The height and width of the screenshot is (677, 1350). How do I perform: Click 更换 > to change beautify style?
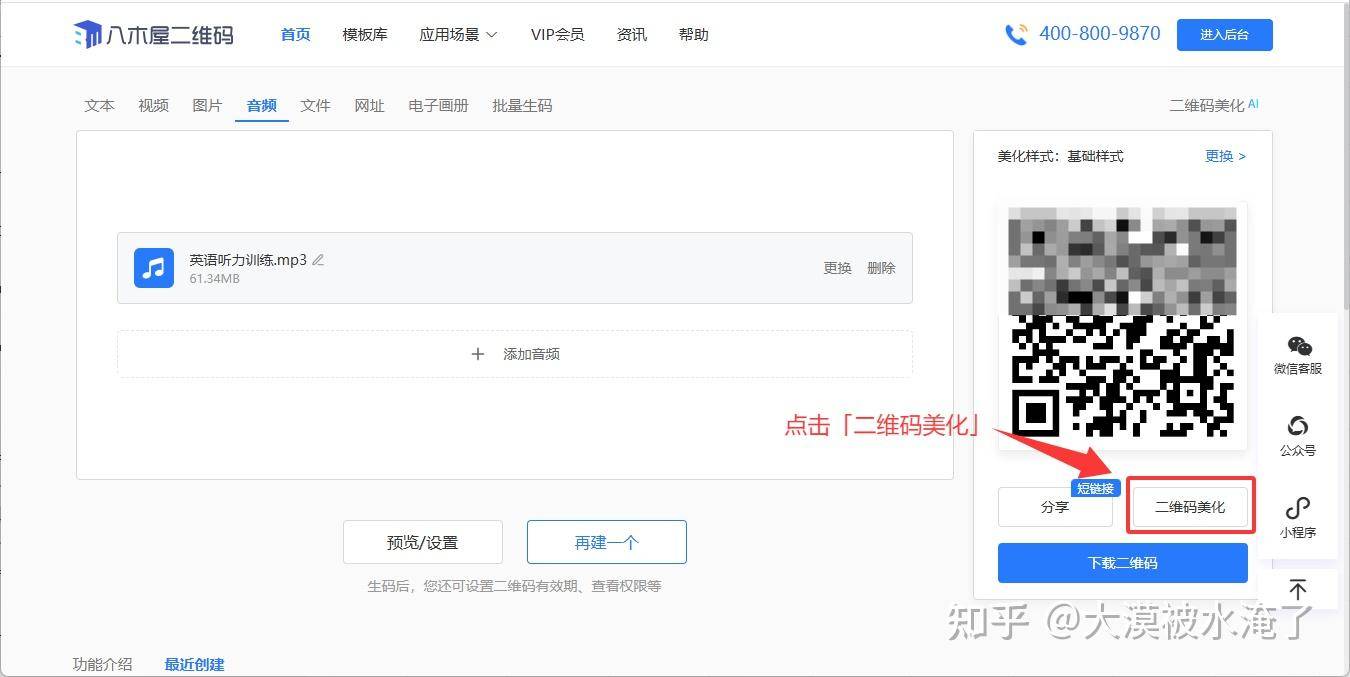(x=1225, y=156)
